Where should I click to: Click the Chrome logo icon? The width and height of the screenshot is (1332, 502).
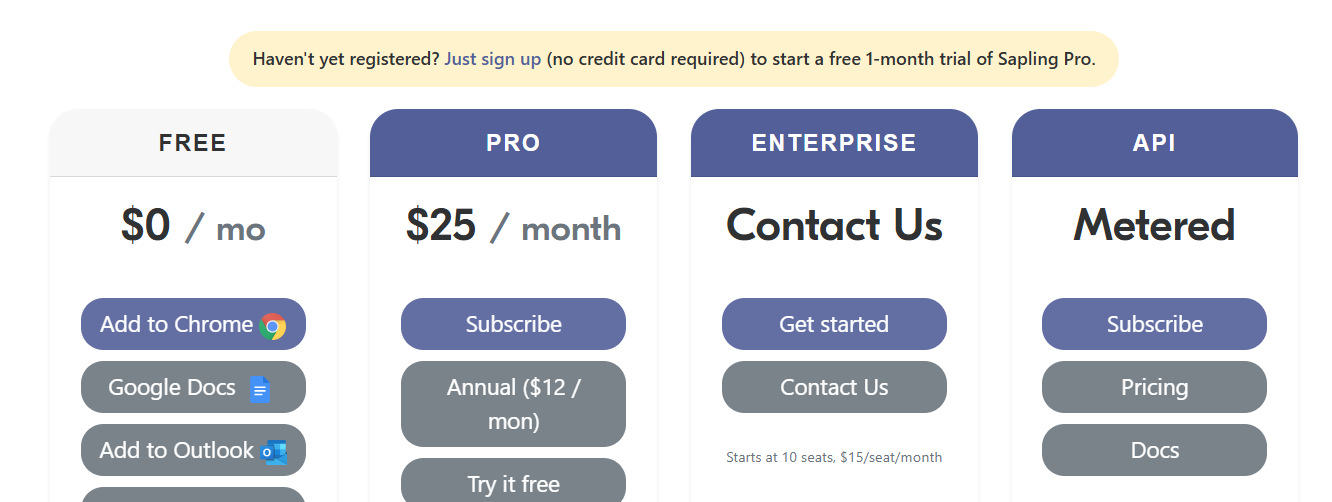point(273,326)
